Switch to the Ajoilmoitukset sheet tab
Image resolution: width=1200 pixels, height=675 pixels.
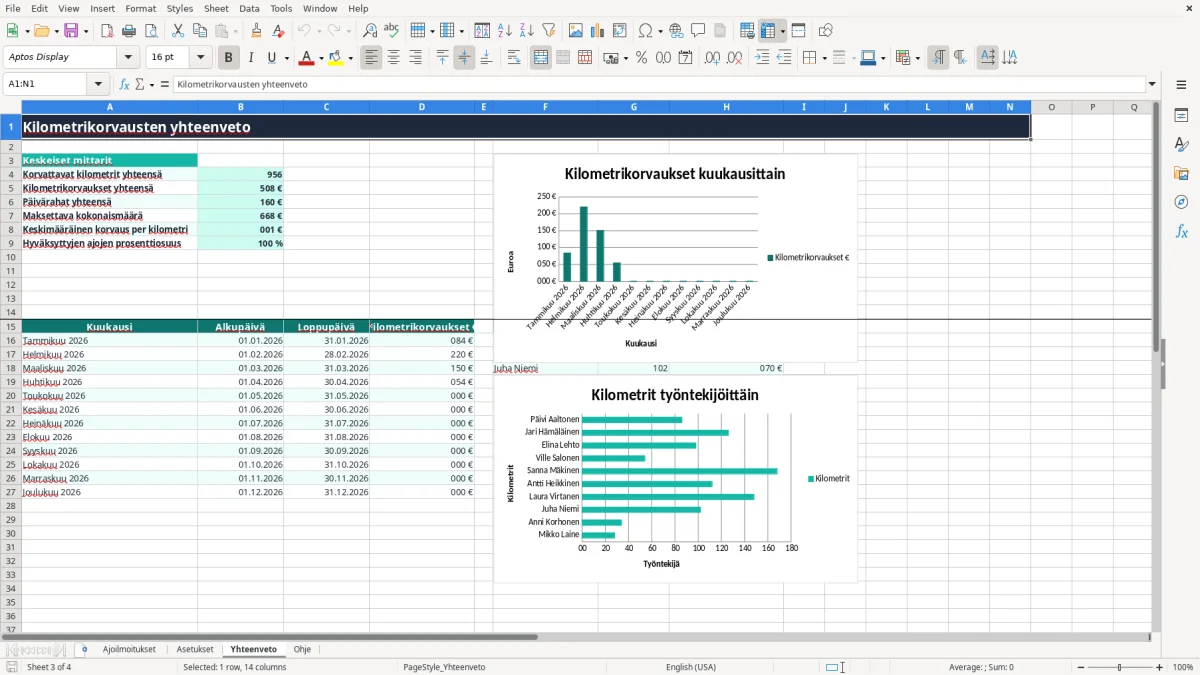tap(129, 649)
